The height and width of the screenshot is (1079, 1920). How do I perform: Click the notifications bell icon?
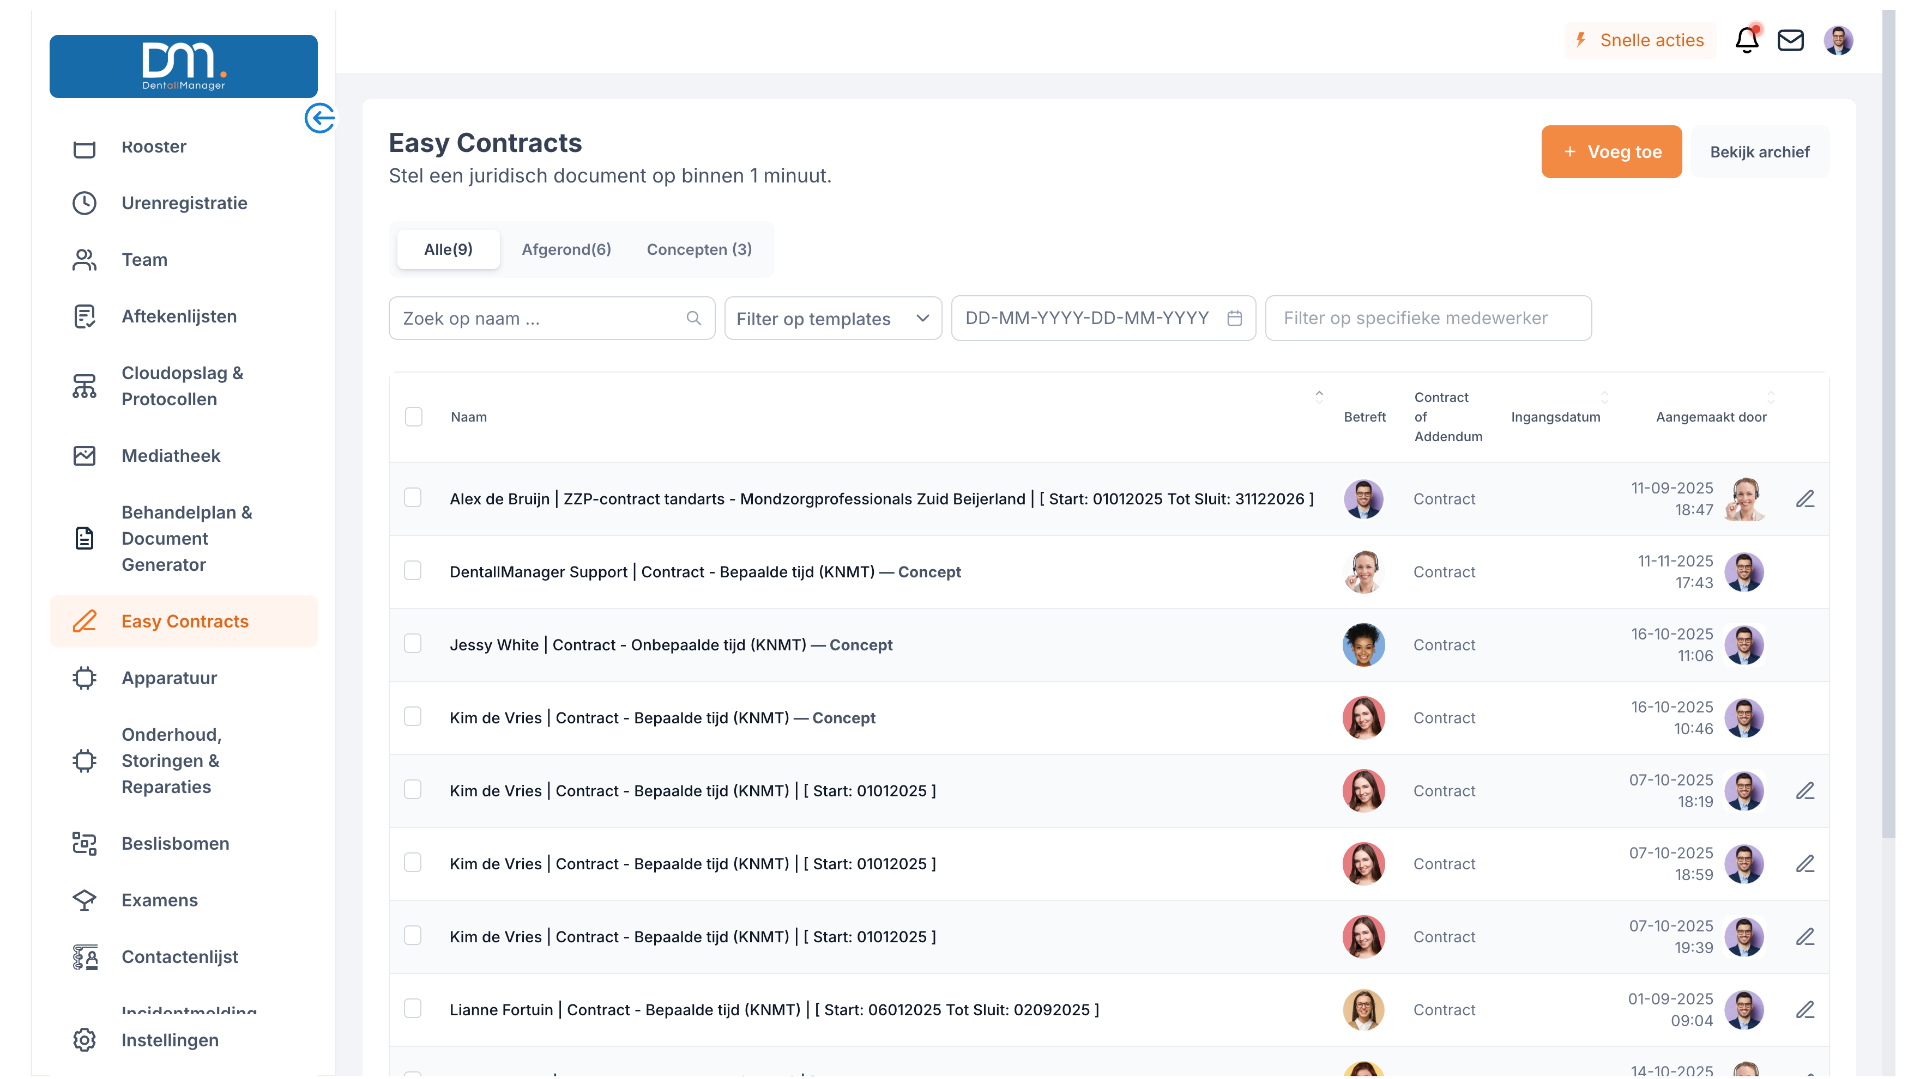[1747, 40]
